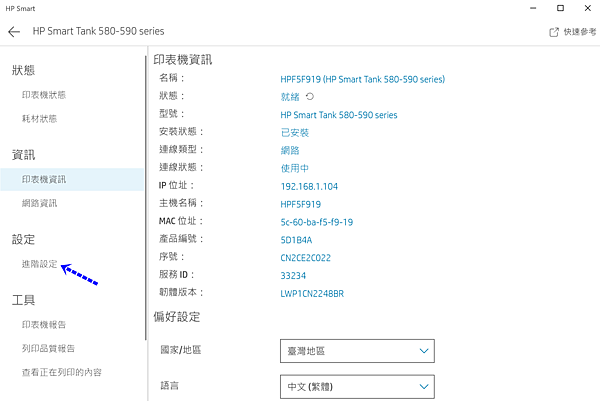This screenshot has width=600, height=401.
Task: Select 印表機資訊 in the sidebar
Action: 72,179
